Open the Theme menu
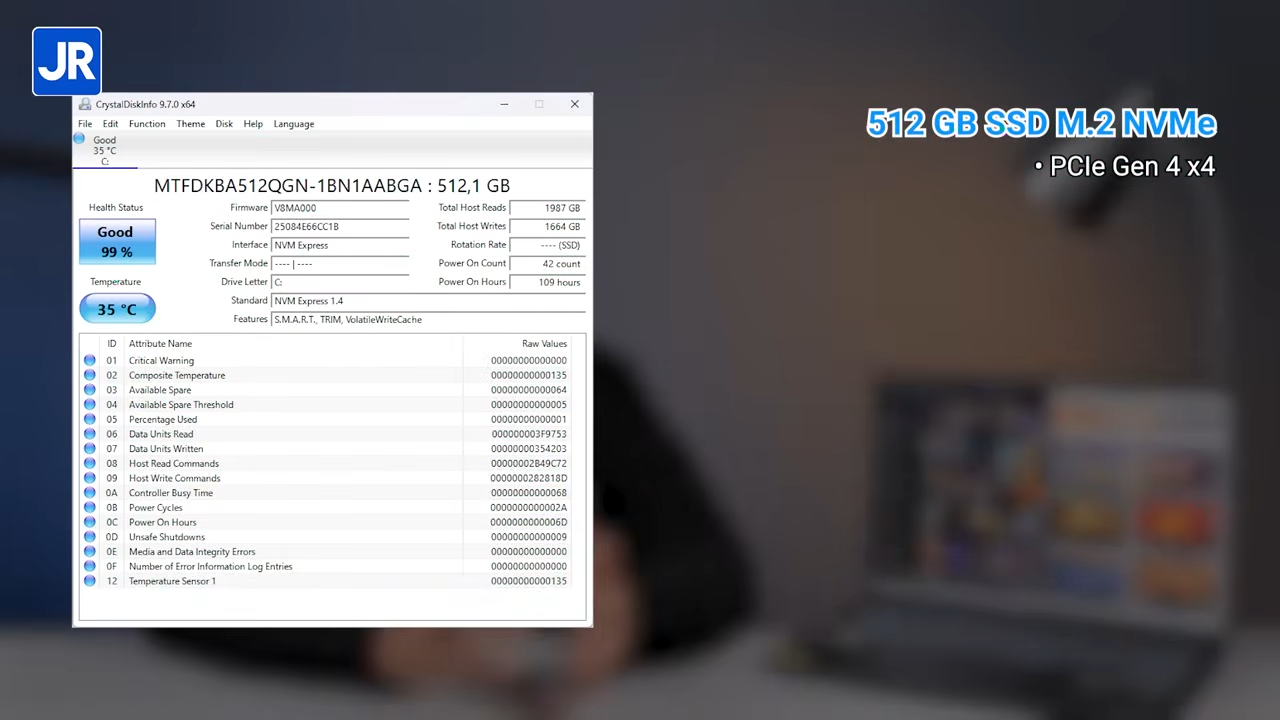Screen dimensions: 1280x720 (x=190, y=123)
